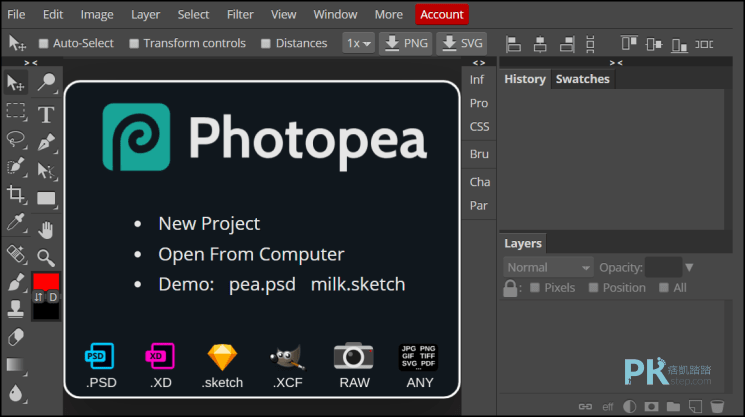Click the align horizontal centers icon
The image size is (745, 417).
click(540, 44)
